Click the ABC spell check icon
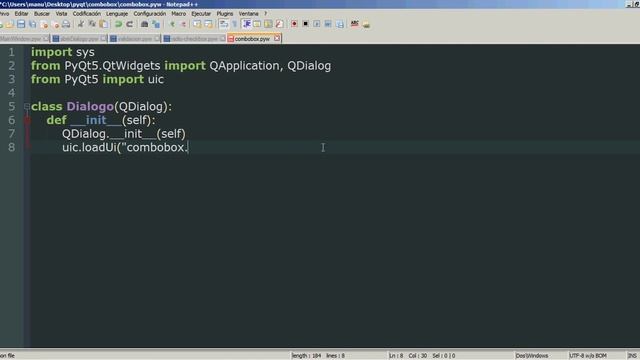 [x=355, y=24]
